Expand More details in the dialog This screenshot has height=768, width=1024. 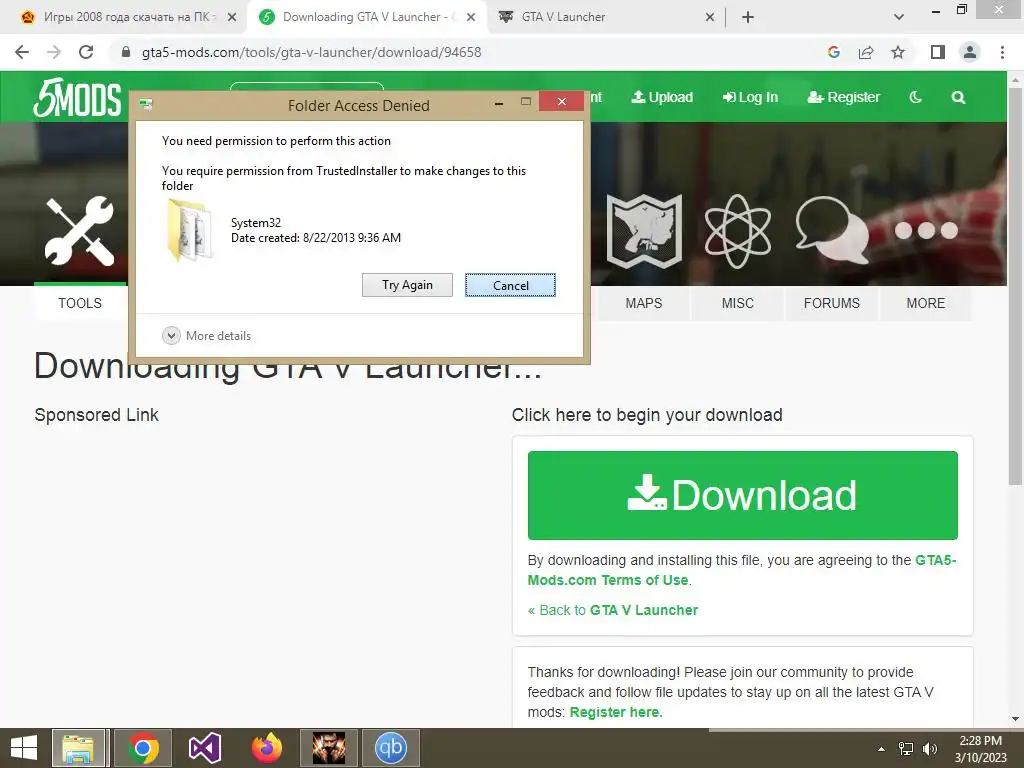(x=206, y=336)
